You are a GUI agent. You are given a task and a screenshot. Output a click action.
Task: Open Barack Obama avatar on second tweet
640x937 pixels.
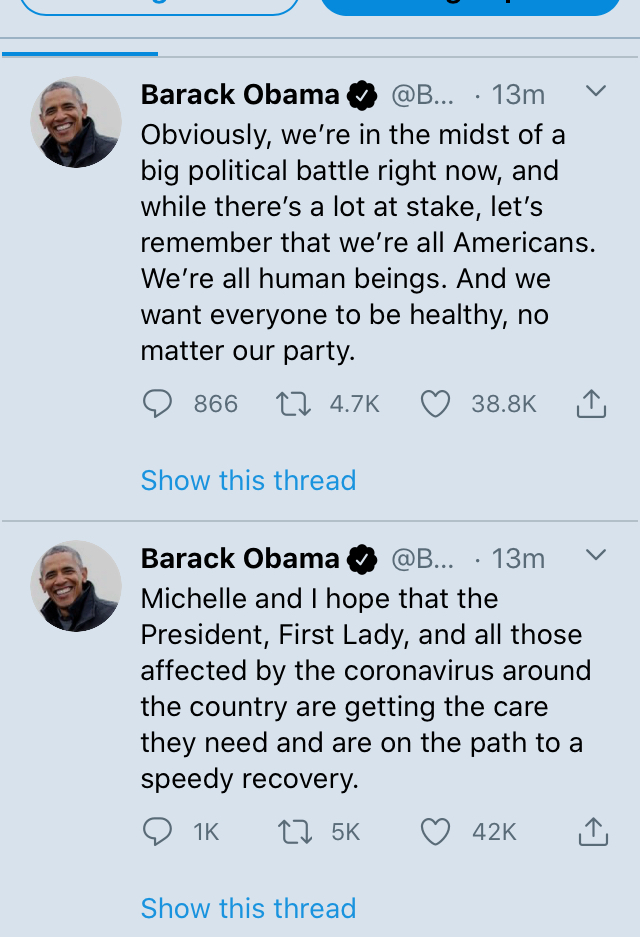coord(76,586)
